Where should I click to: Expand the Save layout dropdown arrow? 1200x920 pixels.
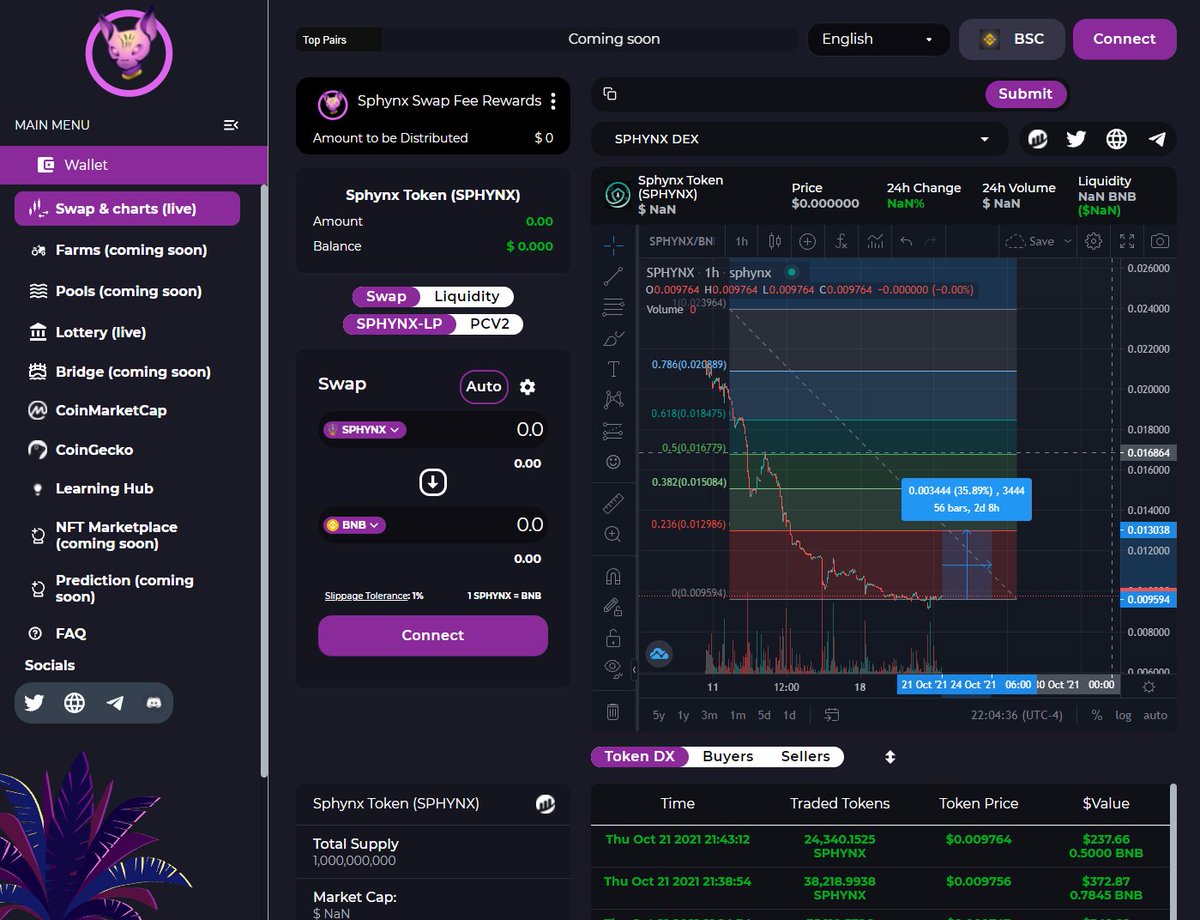coord(1067,241)
